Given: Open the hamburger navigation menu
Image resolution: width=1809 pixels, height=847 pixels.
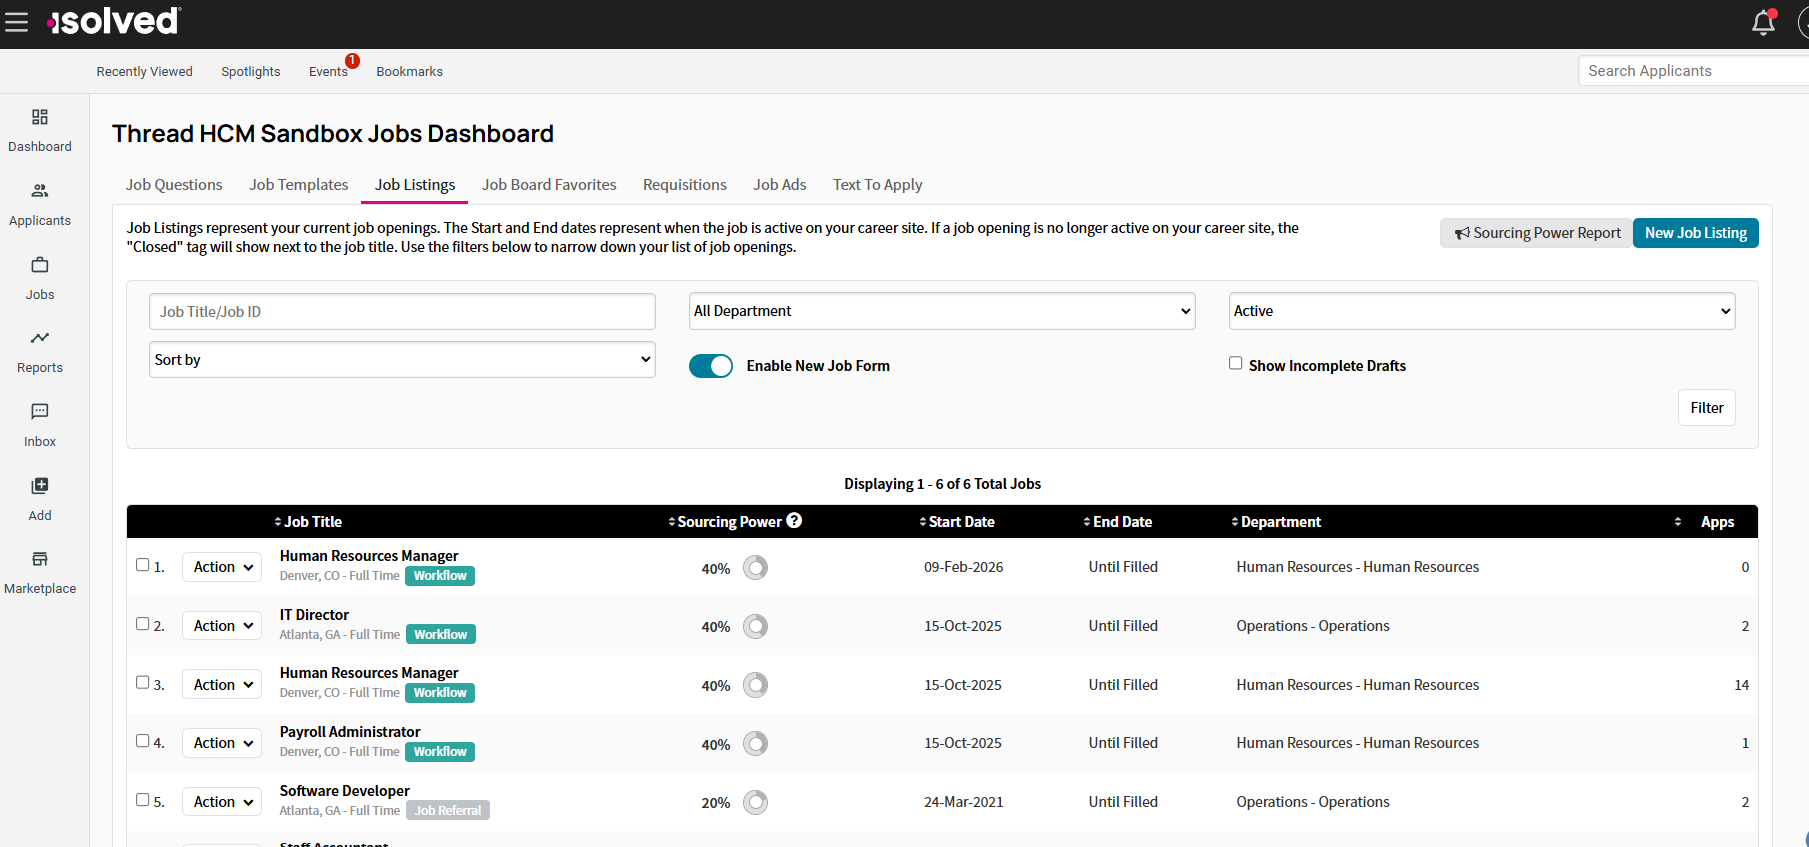Looking at the screenshot, I should (16, 22).
